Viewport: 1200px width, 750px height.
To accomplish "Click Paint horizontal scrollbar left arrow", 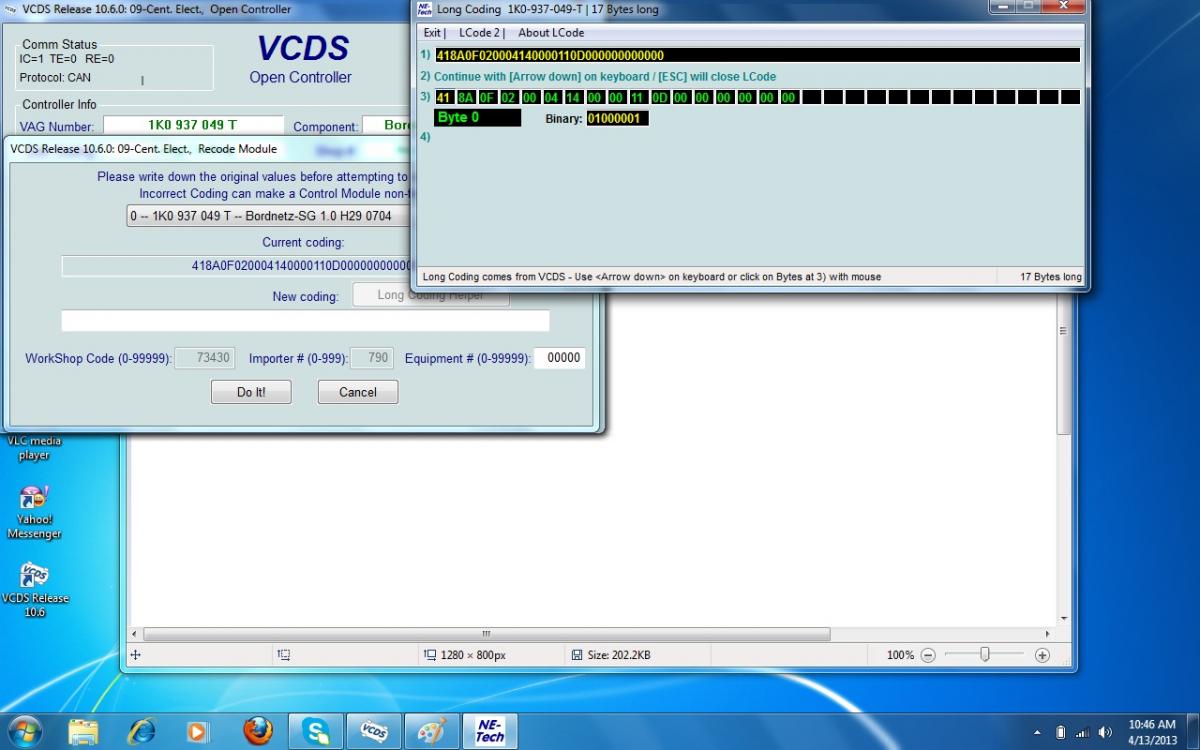I will coord(136,634).
